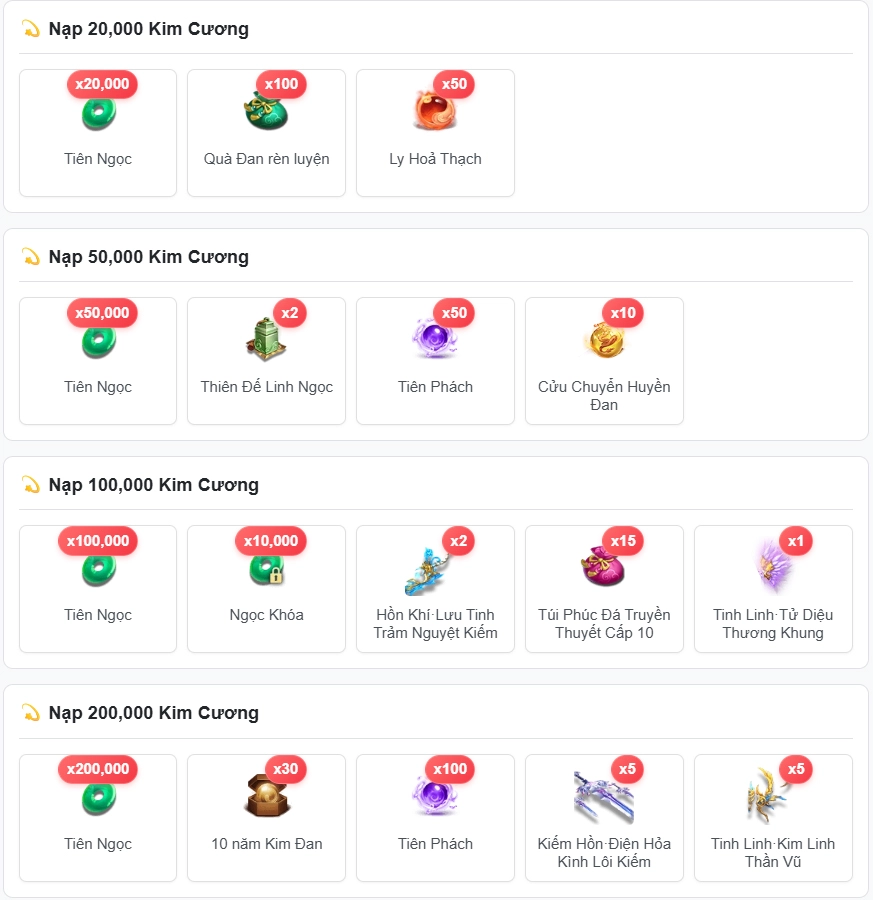
Task: Choose the Hồn Khí Lưu Tinh Trảm Nguyệt Kiếm sword icon
Action: tap(428, 571)
